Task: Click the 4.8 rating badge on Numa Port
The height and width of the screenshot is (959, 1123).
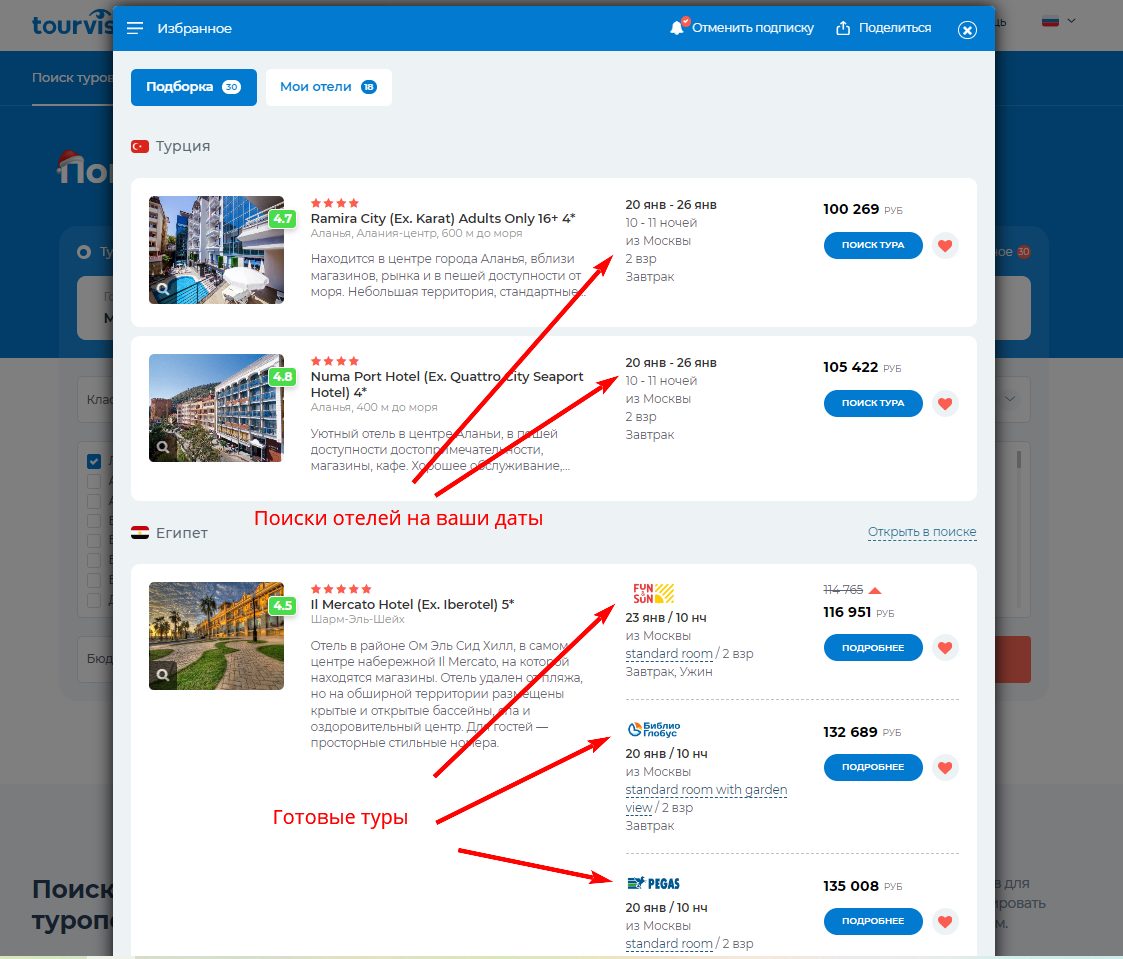Action: 283,377
